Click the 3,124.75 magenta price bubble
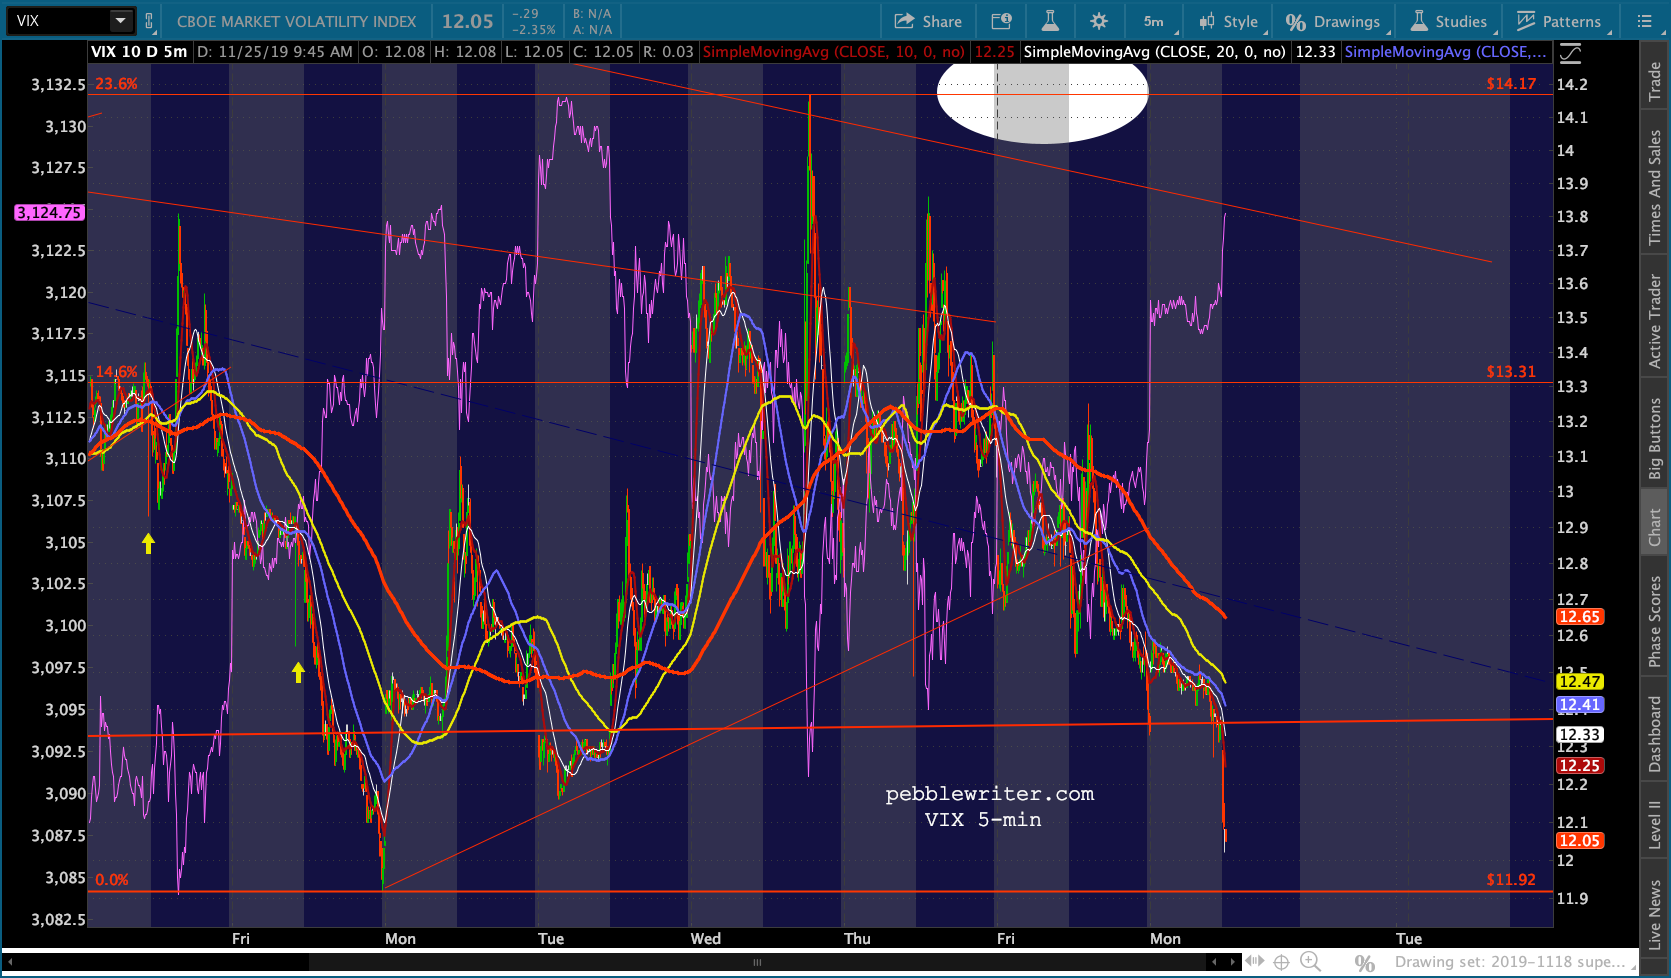The width and height of the screenshot is (1671, 978). [49, 212]
